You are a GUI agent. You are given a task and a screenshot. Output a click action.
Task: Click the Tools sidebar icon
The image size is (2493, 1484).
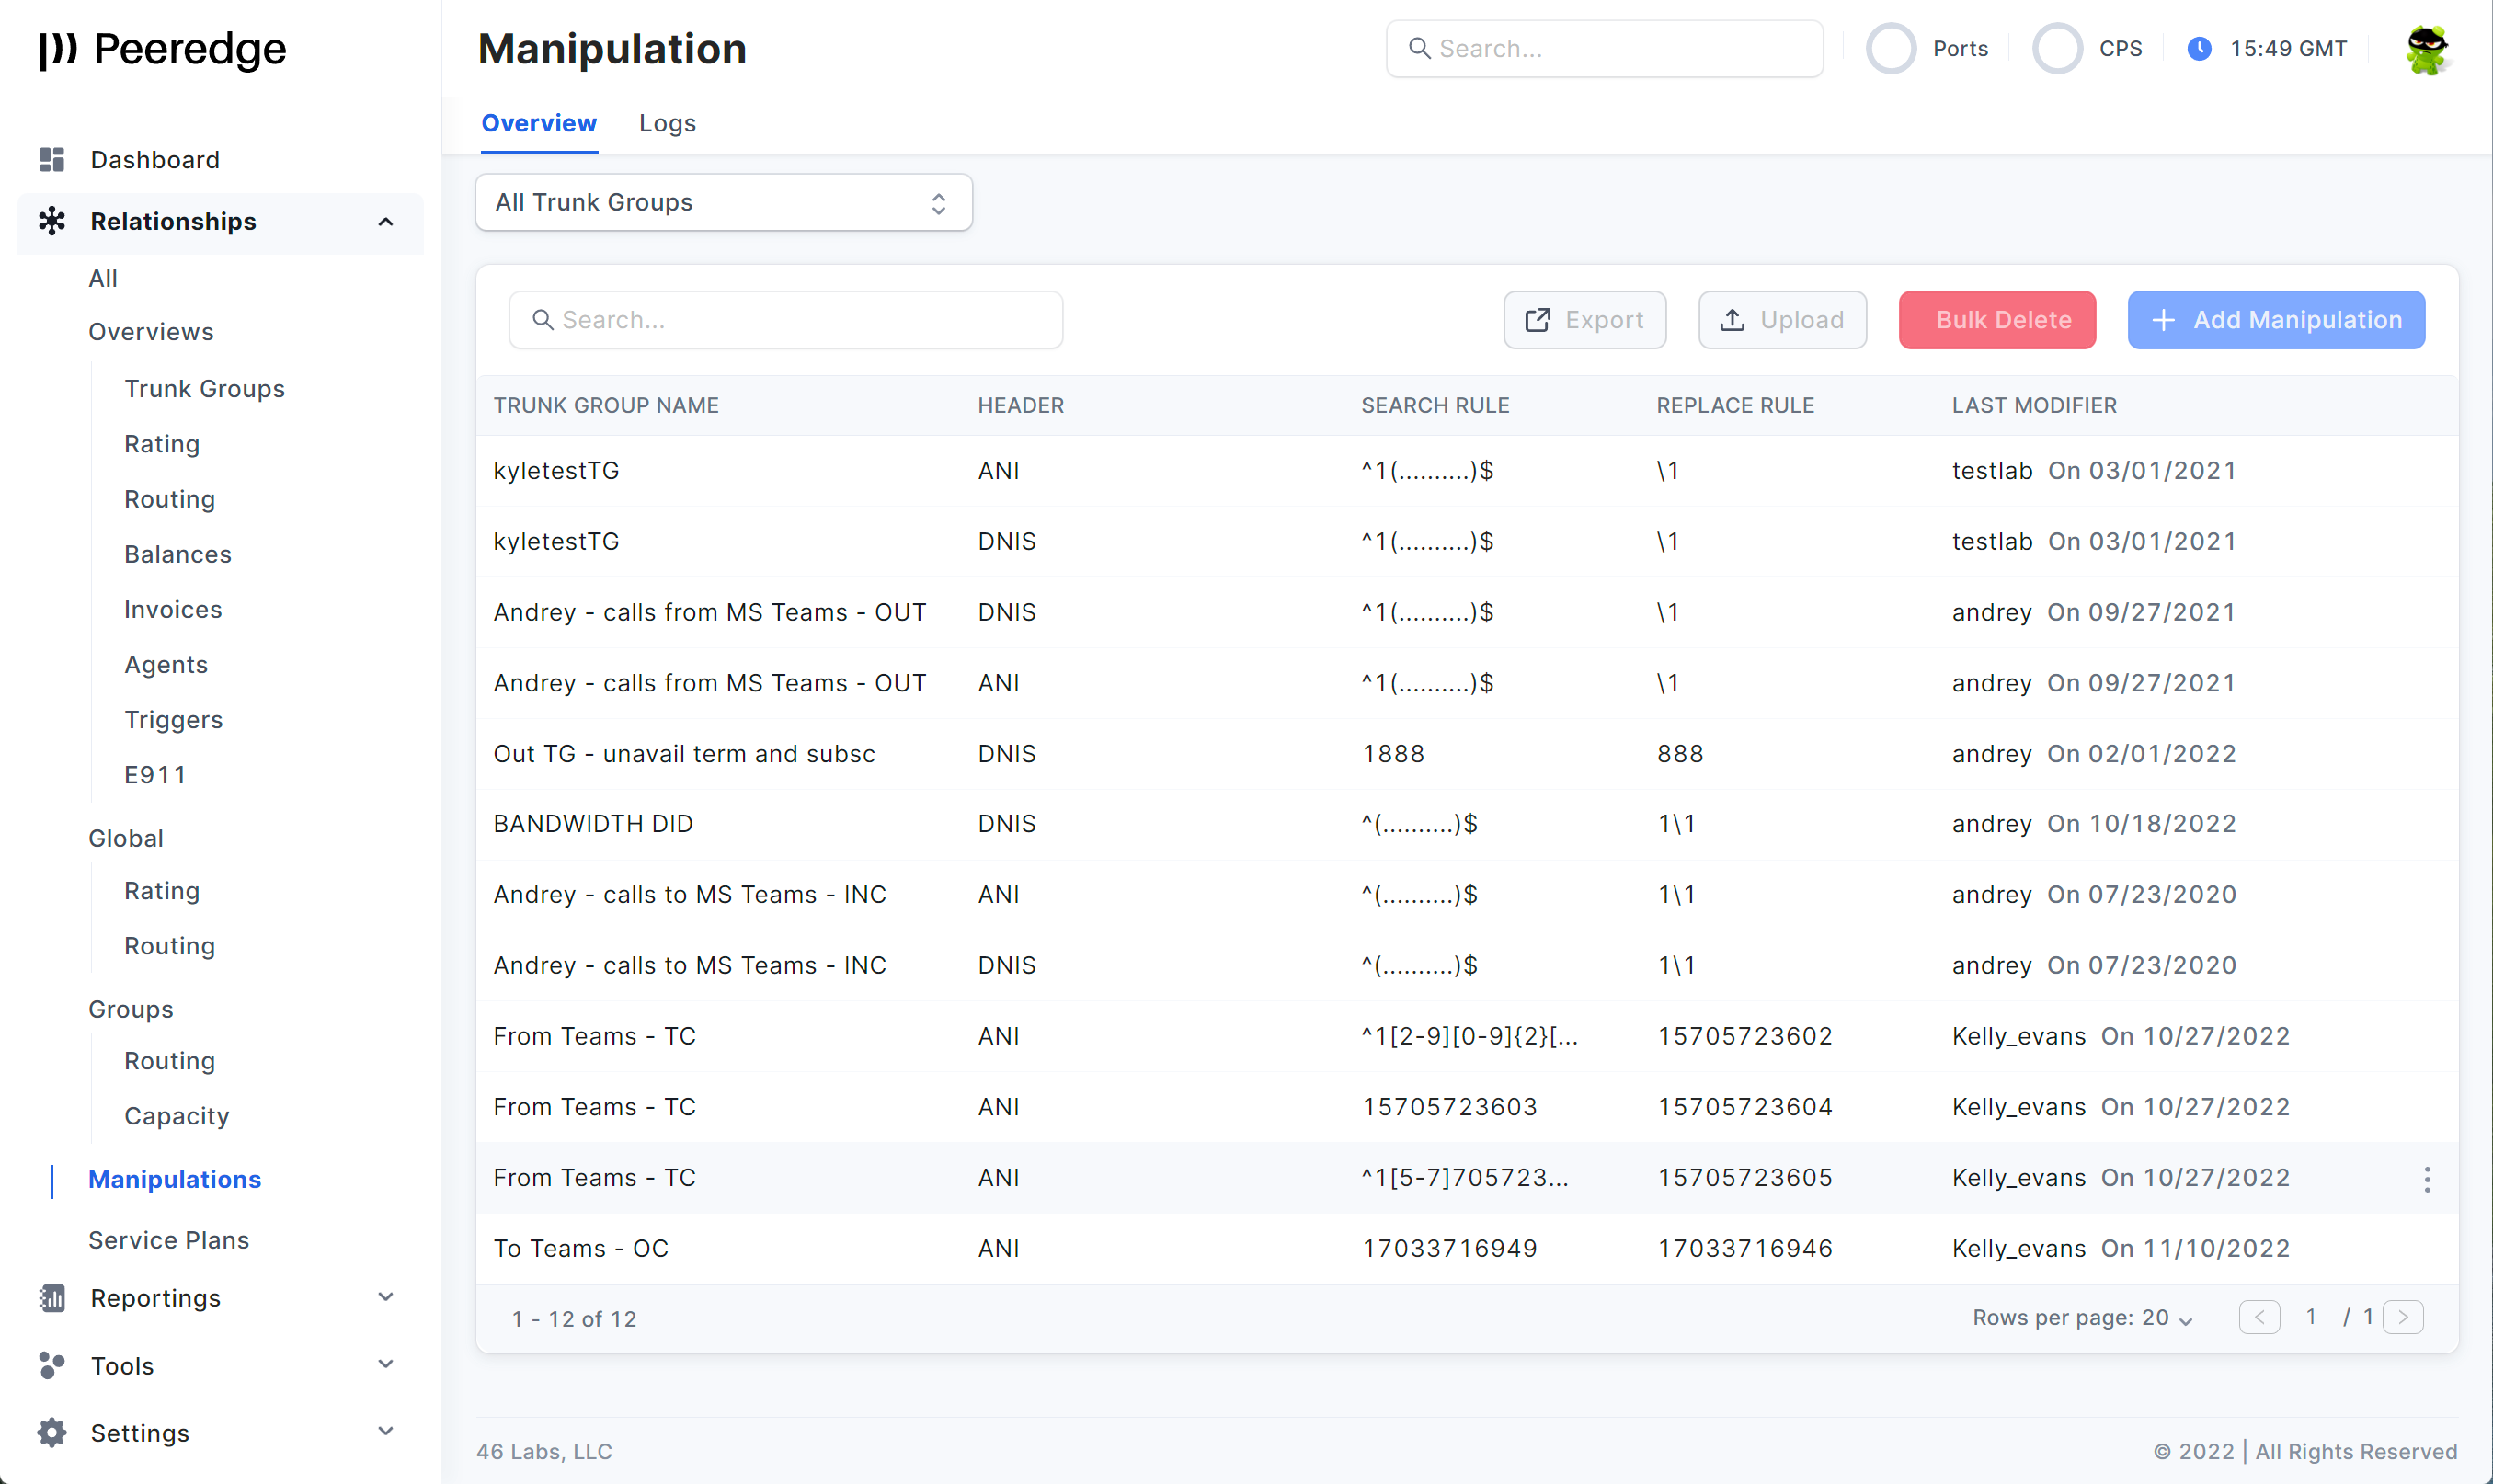(52, 1366)
